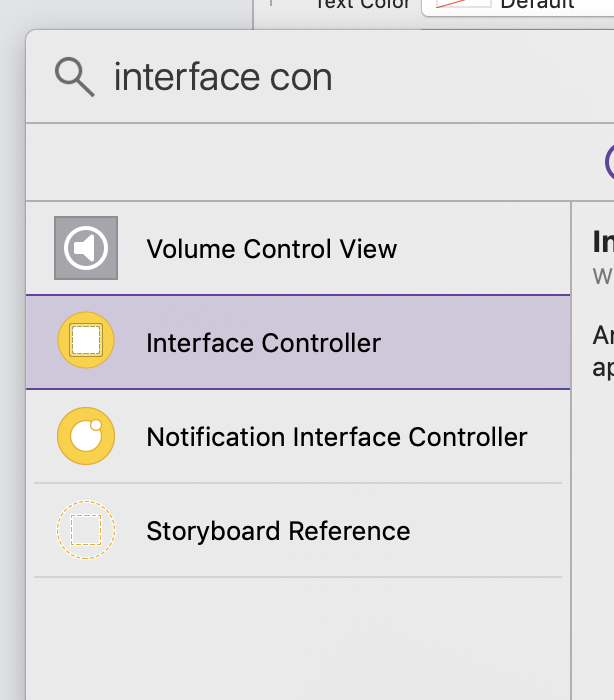Pick Notification Interface Controller label text
Screen dimensions: 614x700
336,437
